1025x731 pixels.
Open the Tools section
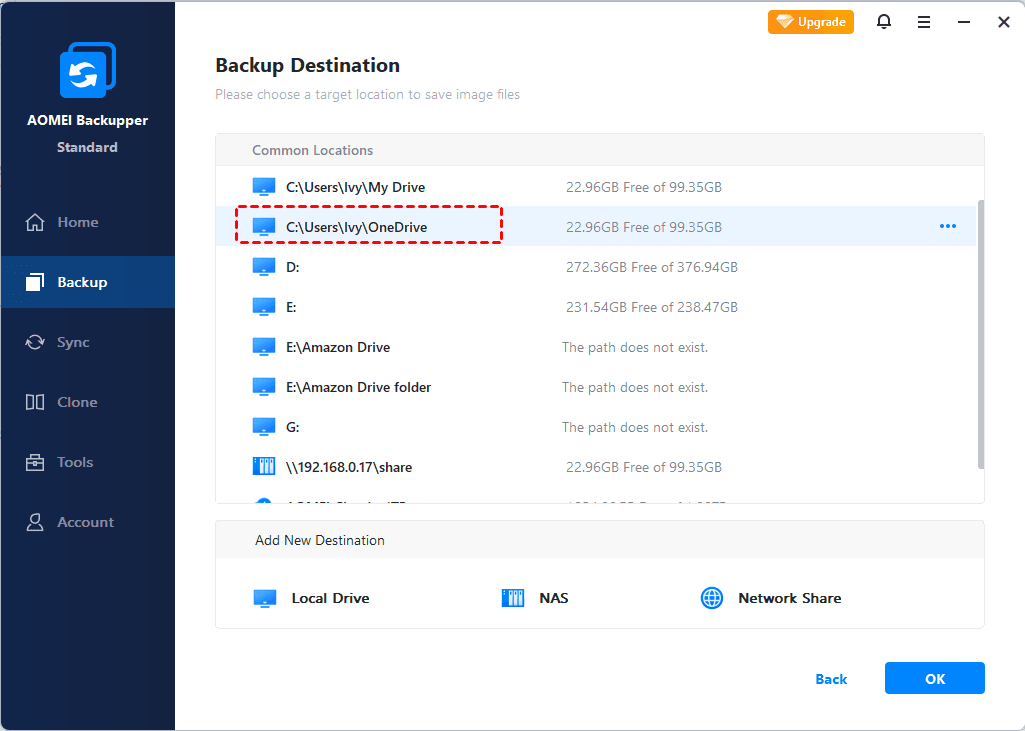[75, 462]
